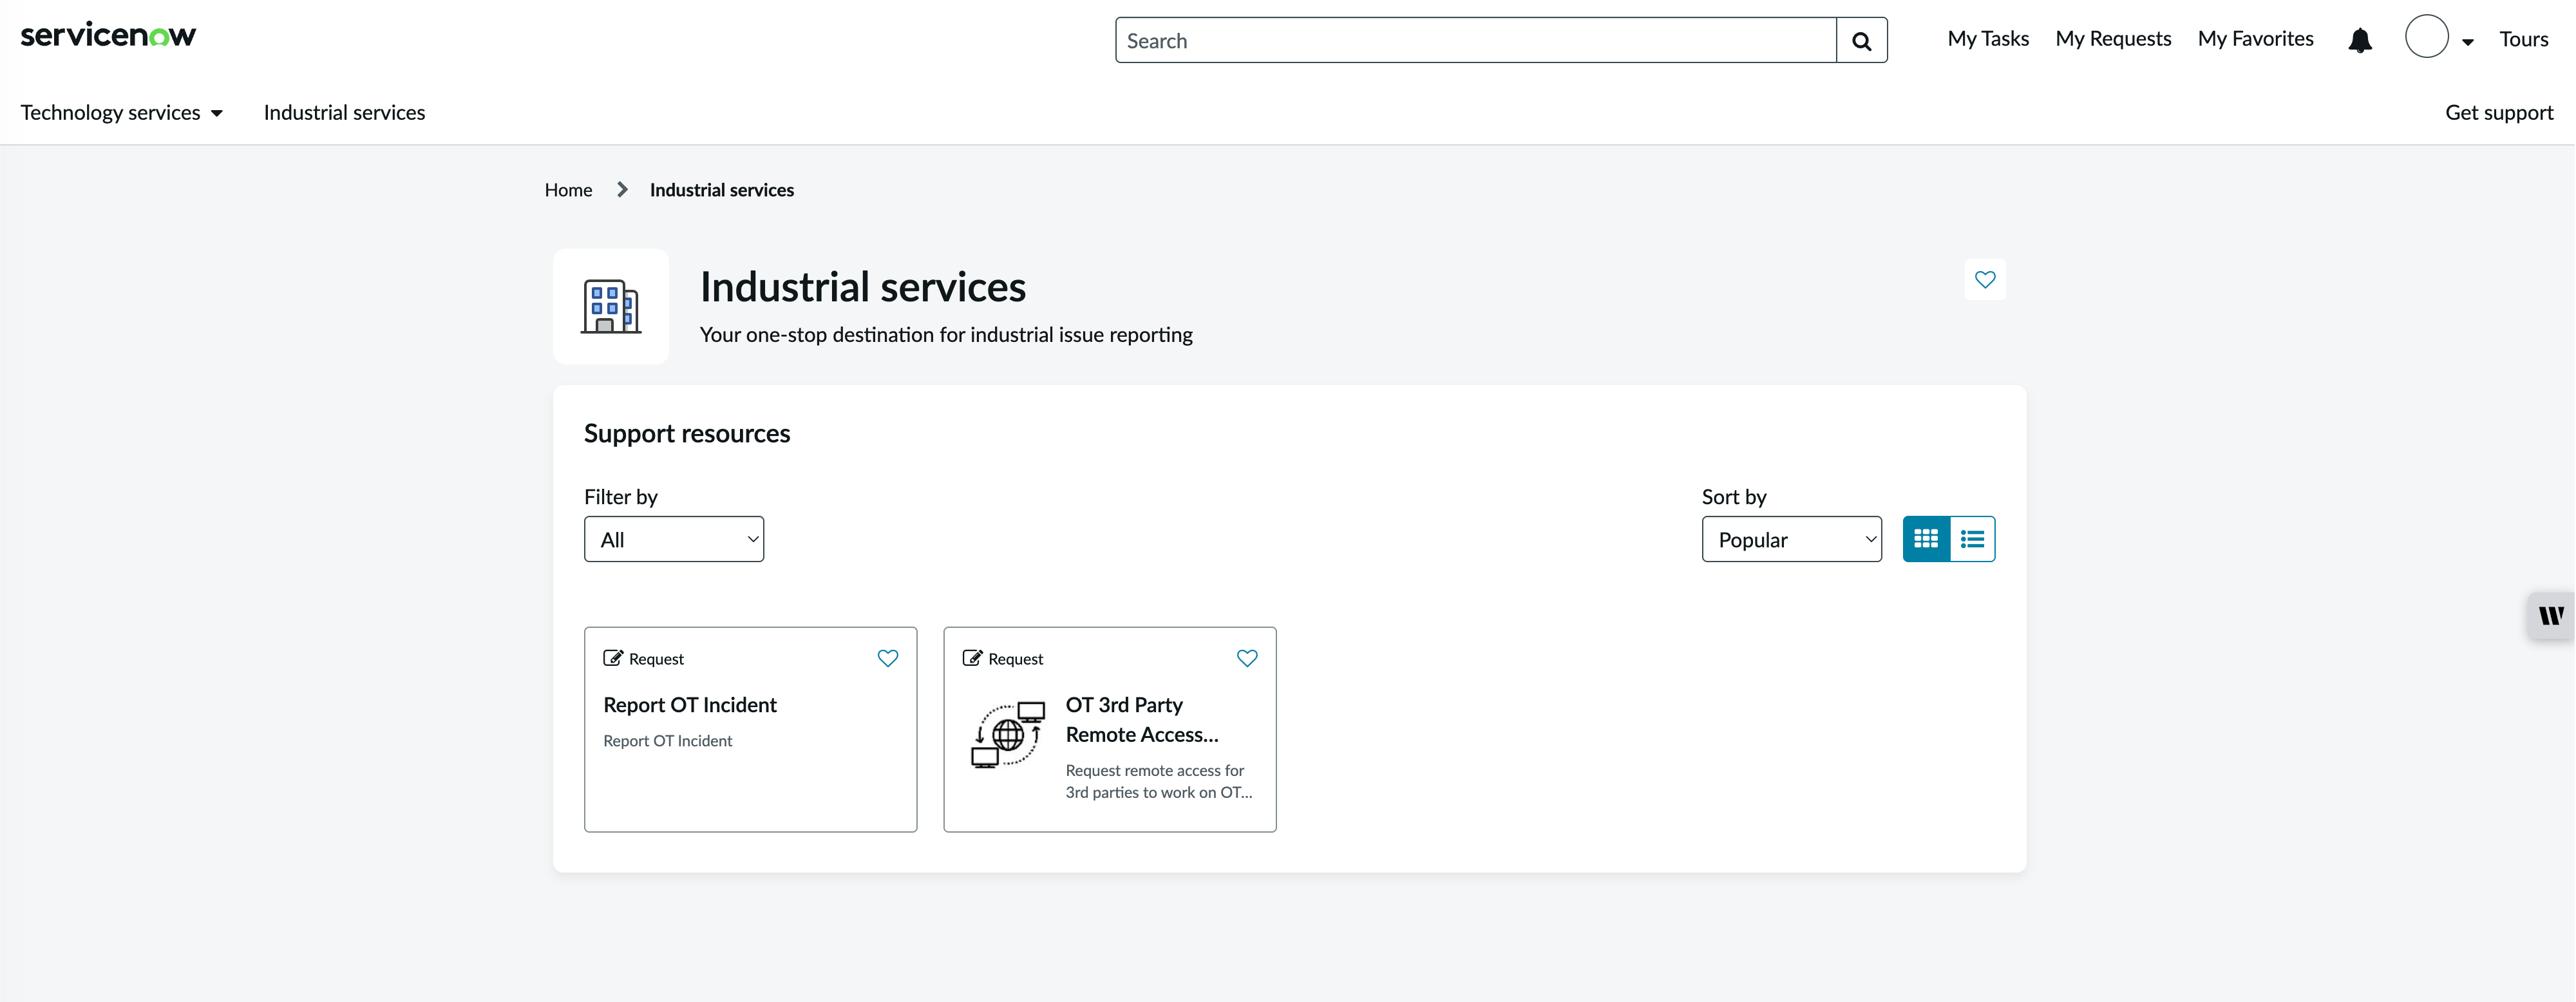Click into the Search field

[1476, 40]
